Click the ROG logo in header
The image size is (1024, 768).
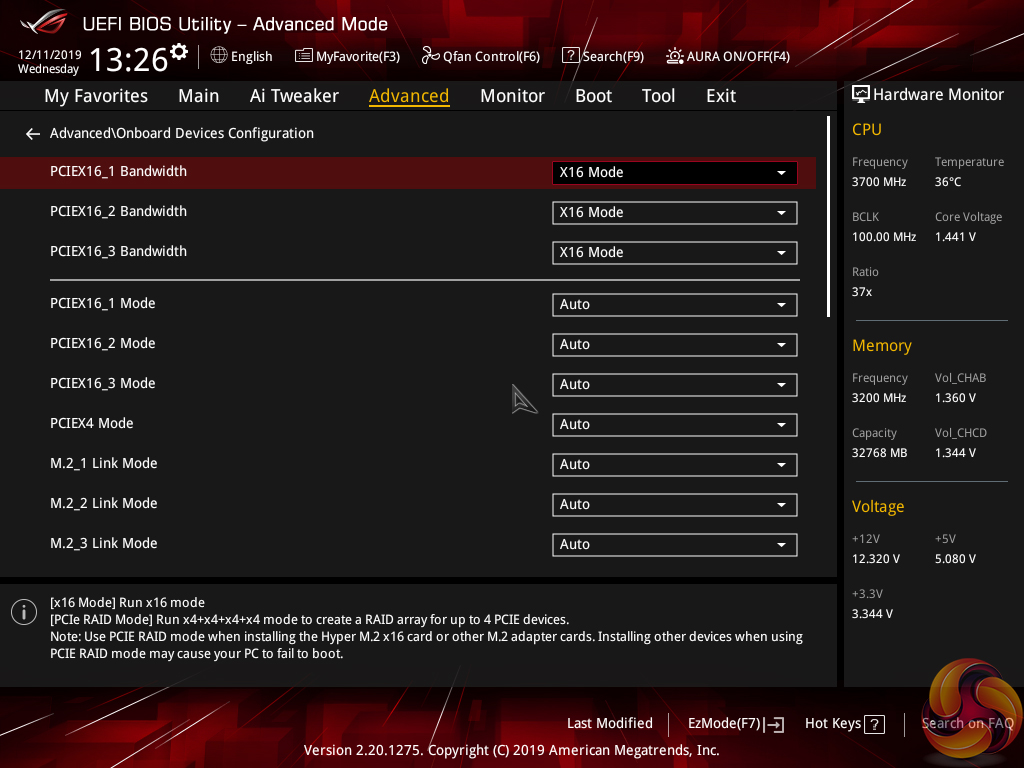[x=44, y=22]
